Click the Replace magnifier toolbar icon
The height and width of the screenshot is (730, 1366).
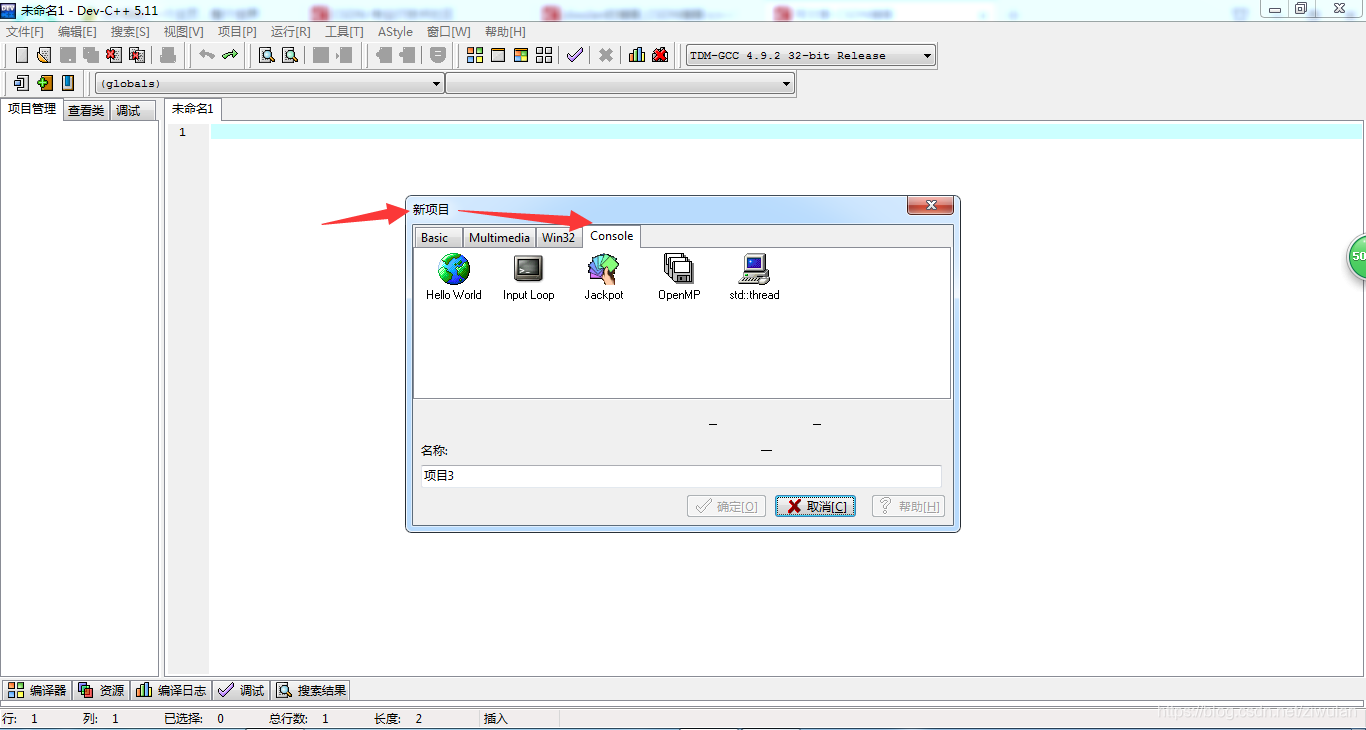[x=290, y=55]
